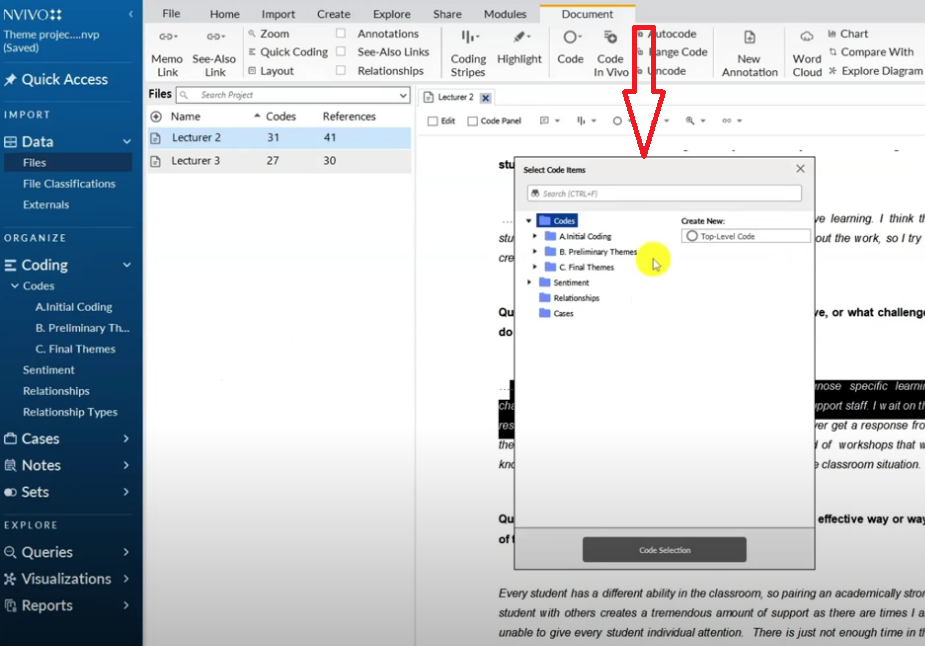Enable the Code Panel checkbox
This screenshot has width=925, height=646.
(473, 121)
